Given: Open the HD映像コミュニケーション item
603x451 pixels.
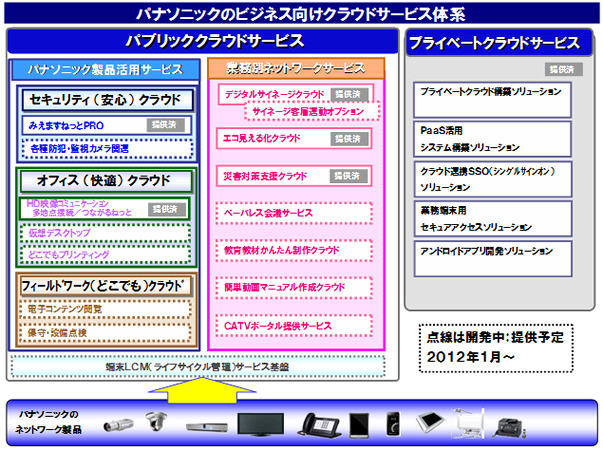Looking at the screenshot, I should tap(105, 208).
